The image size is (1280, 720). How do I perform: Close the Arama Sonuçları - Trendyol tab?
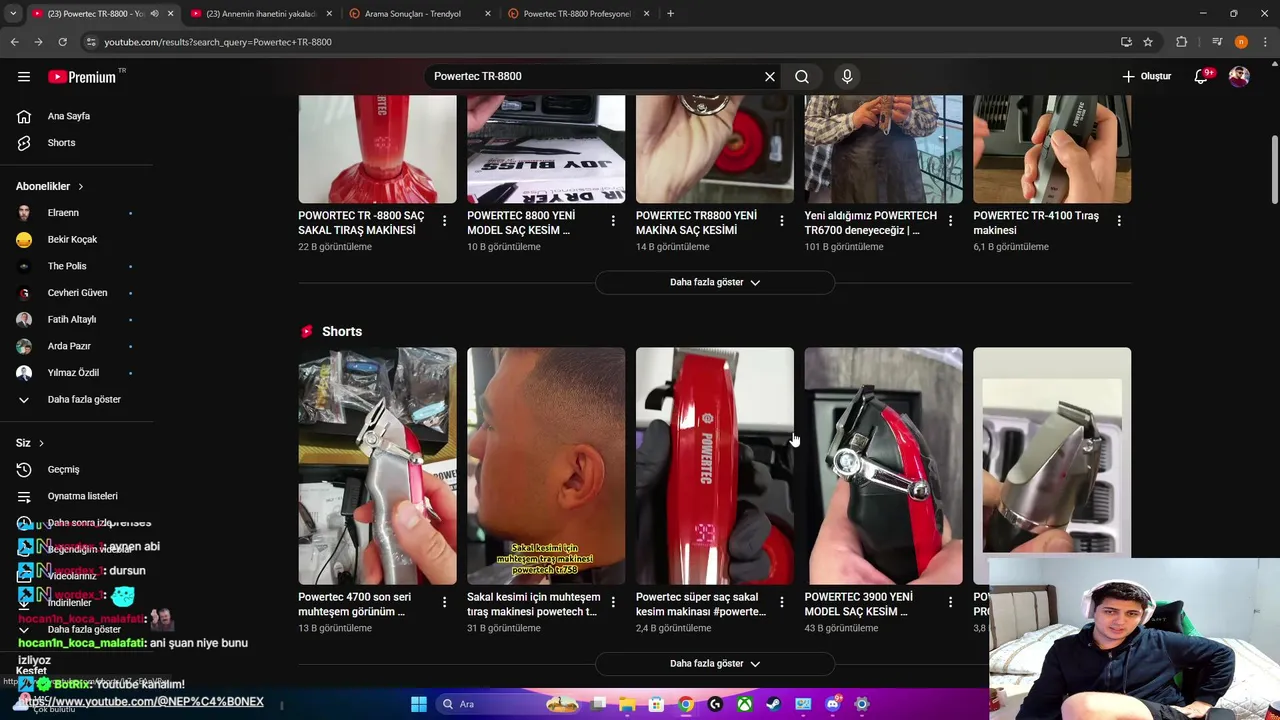488,14
